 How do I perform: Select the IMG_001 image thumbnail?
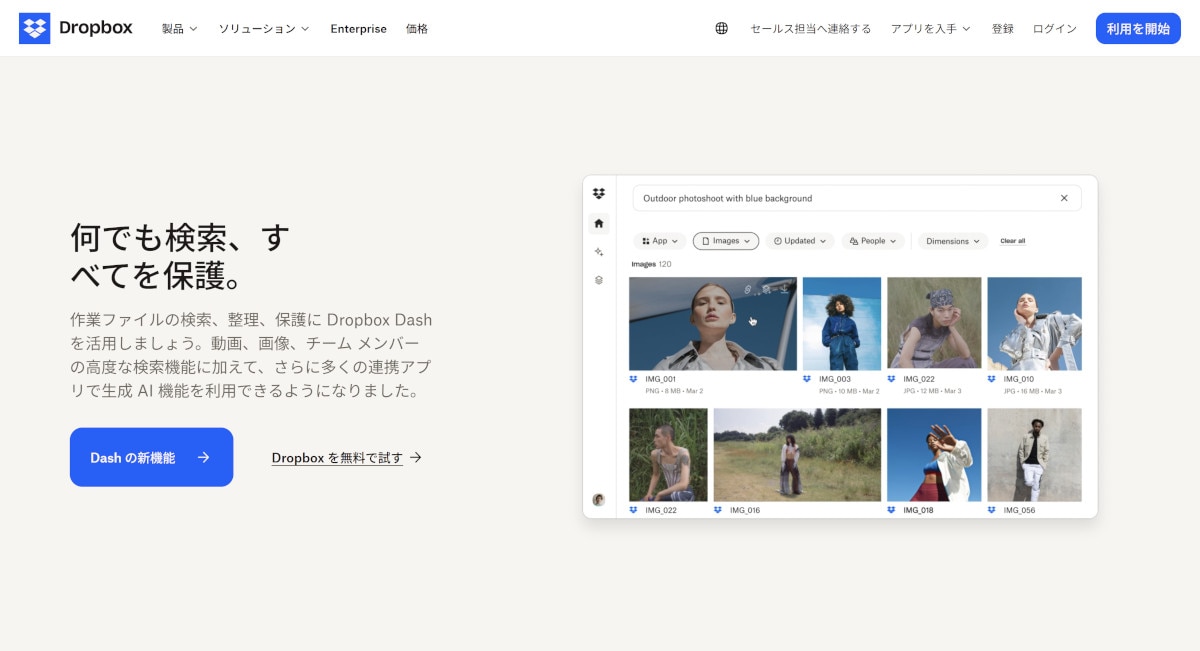[712, 324]
